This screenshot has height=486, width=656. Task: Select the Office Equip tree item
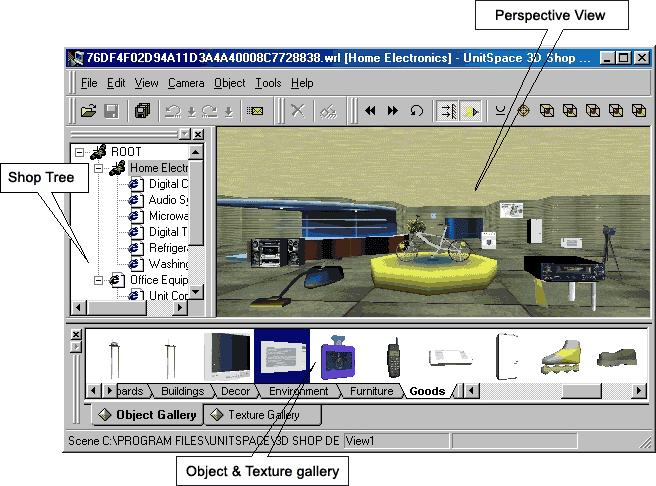159,280
